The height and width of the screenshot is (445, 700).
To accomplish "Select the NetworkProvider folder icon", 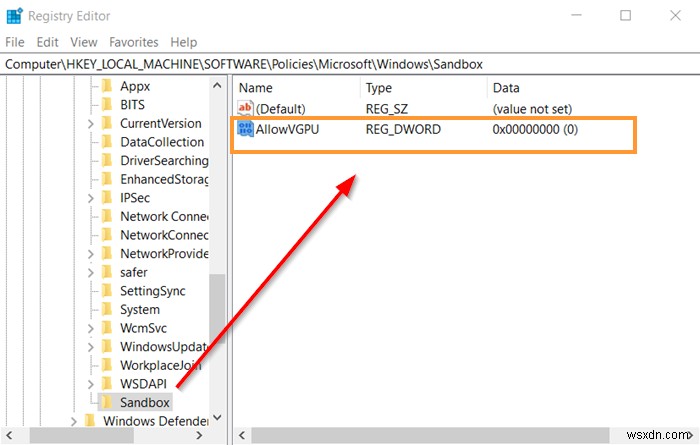I will tap(107, 253).
